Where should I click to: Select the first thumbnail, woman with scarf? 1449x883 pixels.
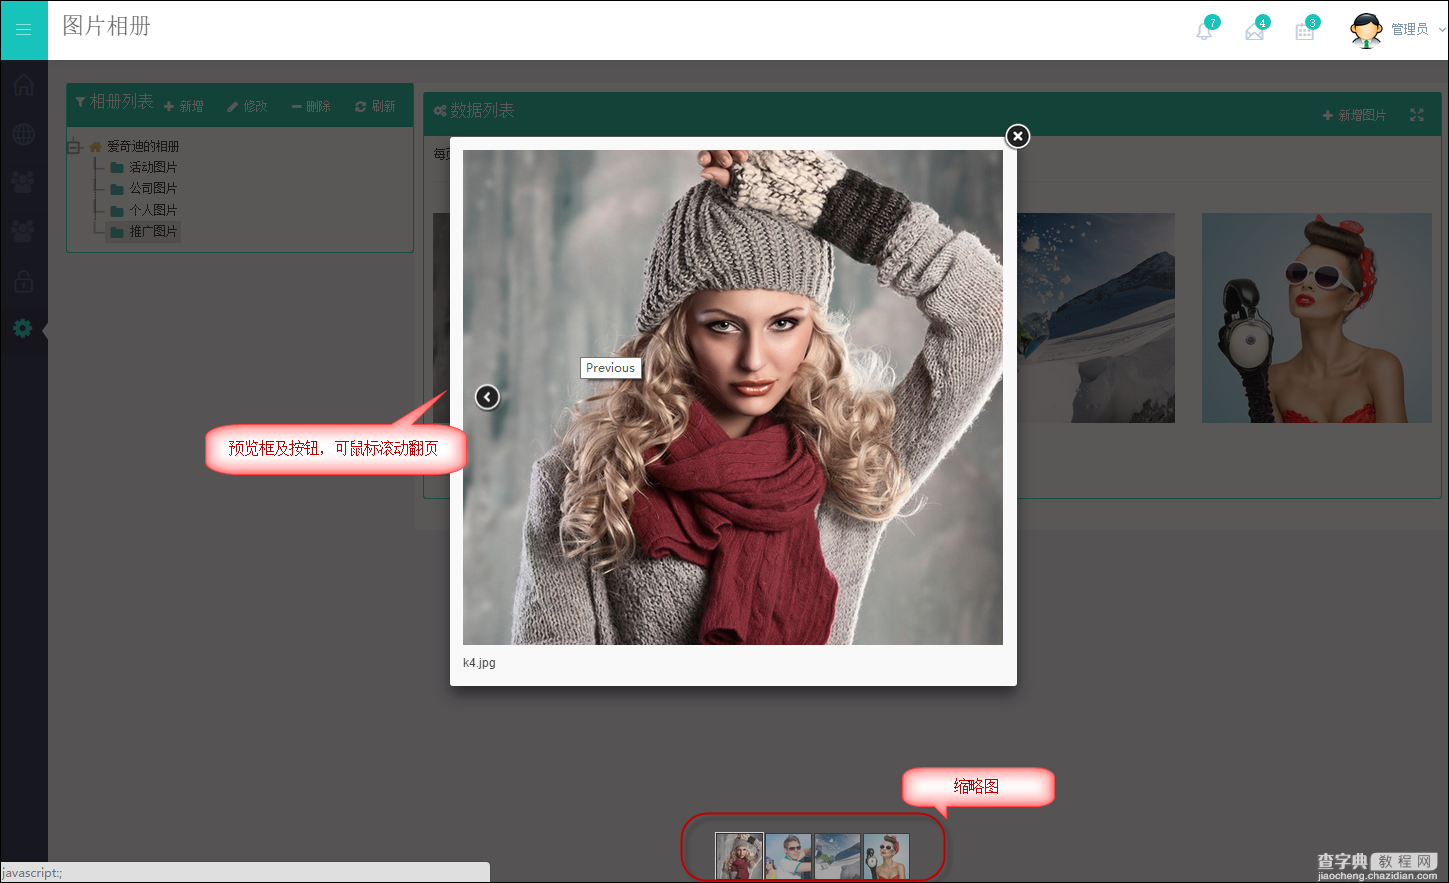(x=739, y=857)
